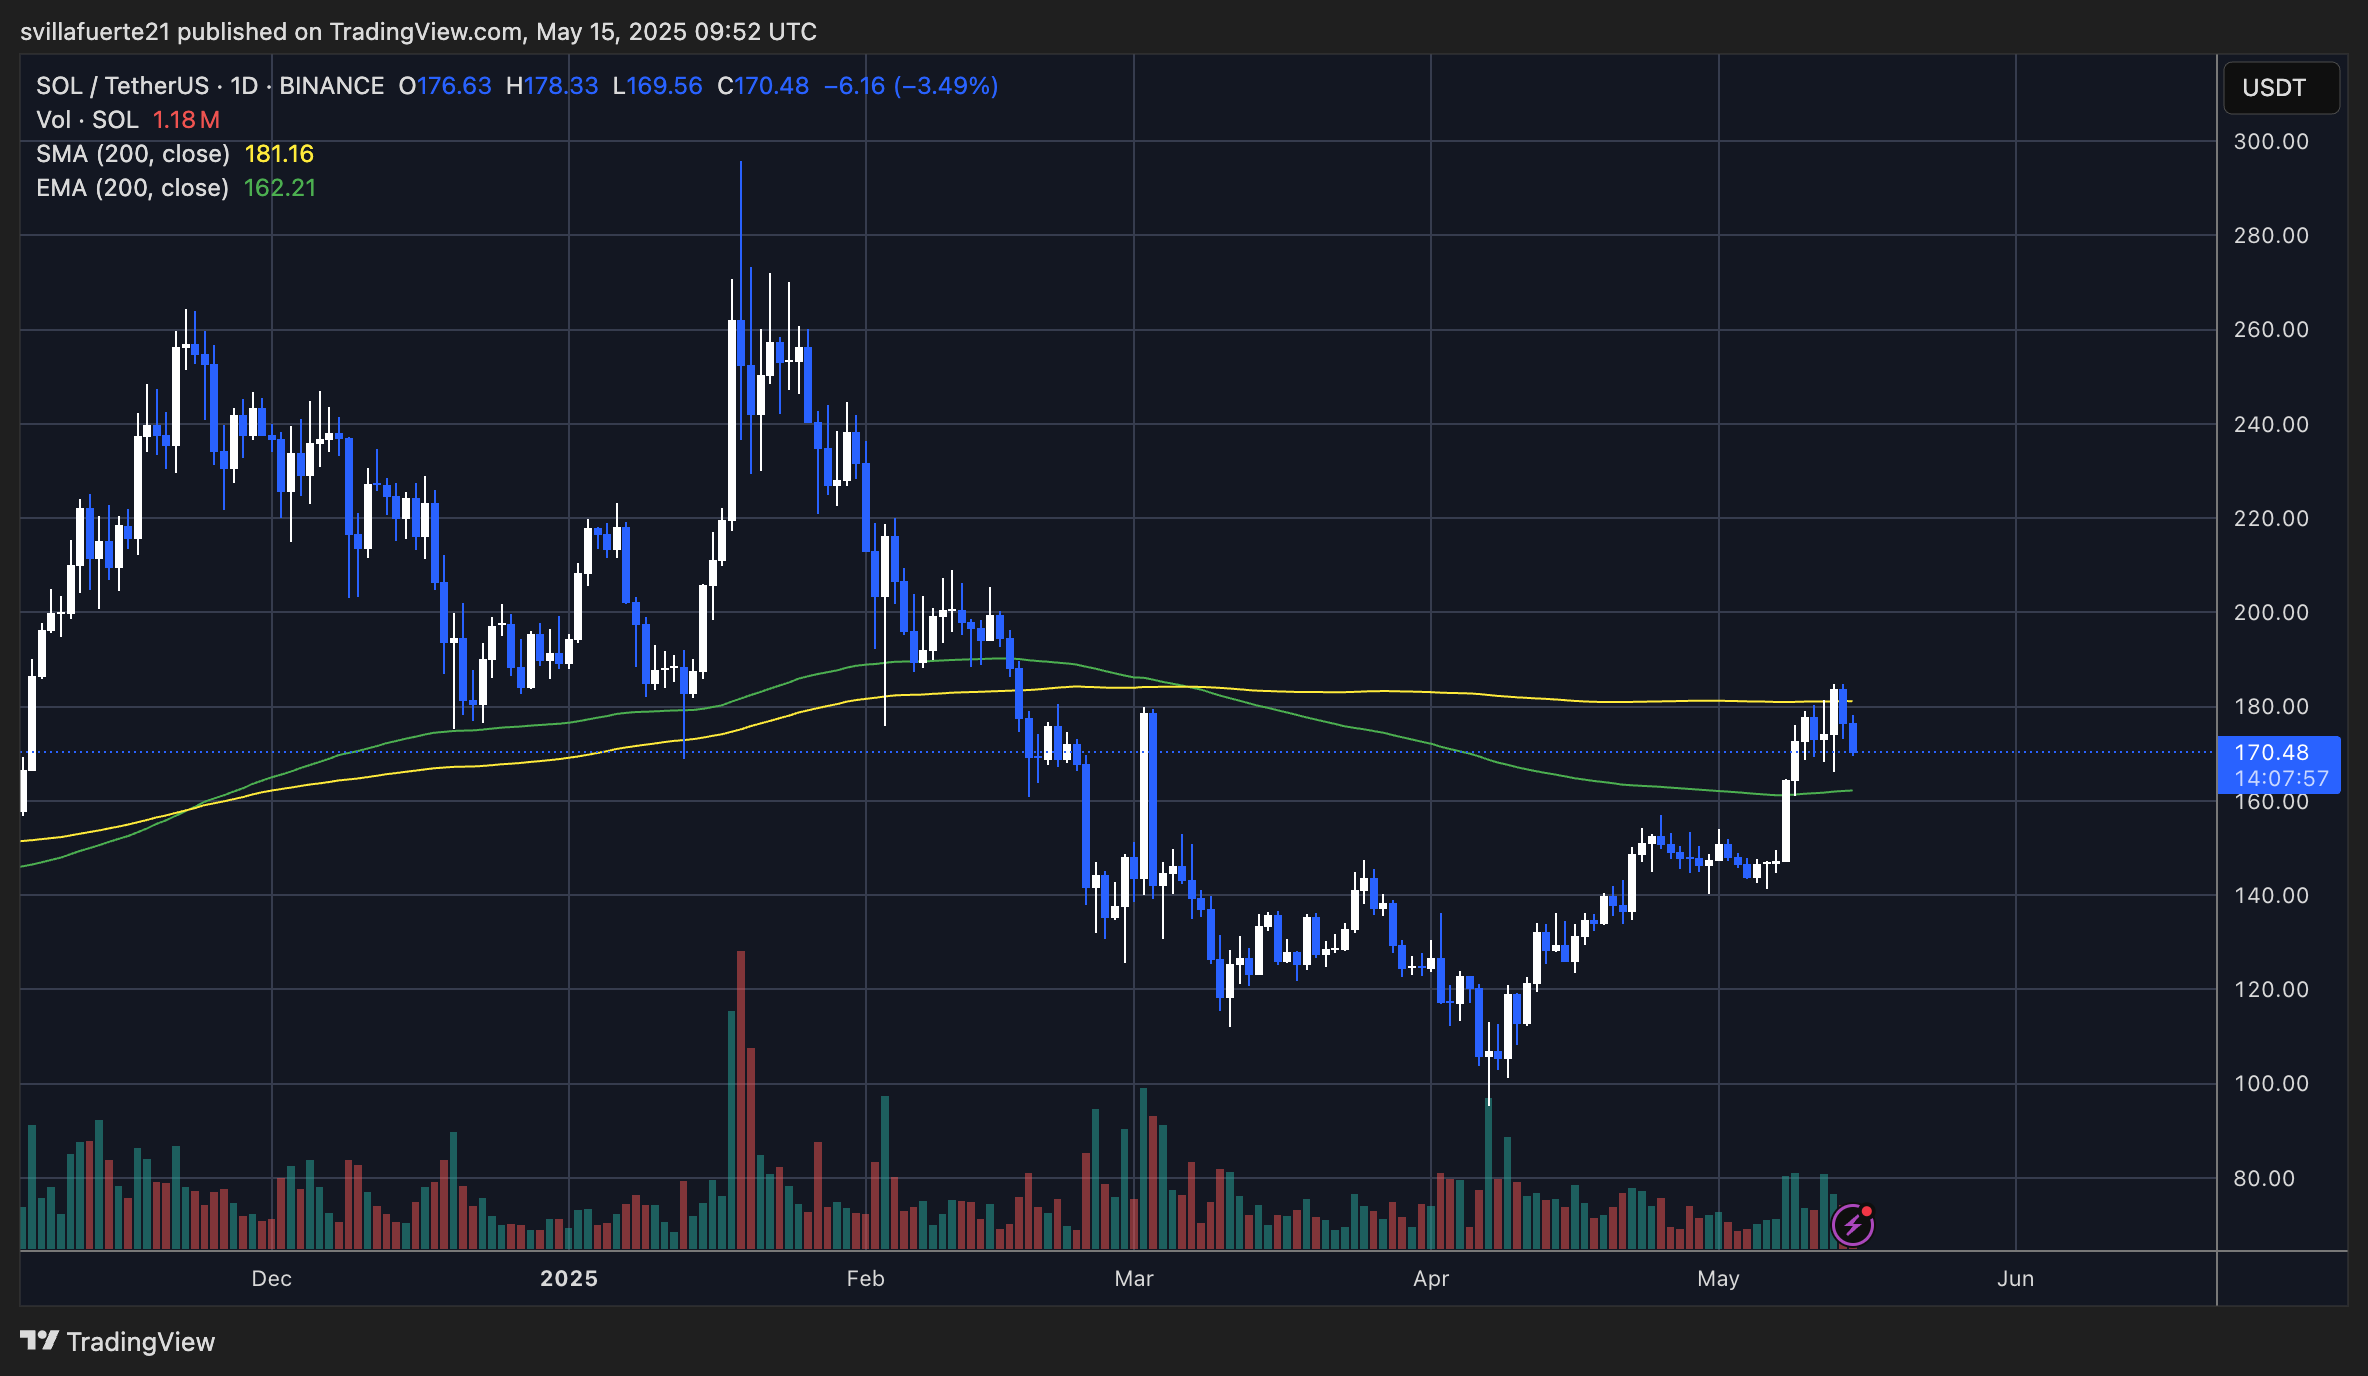The width and height of the screenshot is (2368, 1376).
Task: Click the Feb label on the time axis
Action: (865, 1278)
